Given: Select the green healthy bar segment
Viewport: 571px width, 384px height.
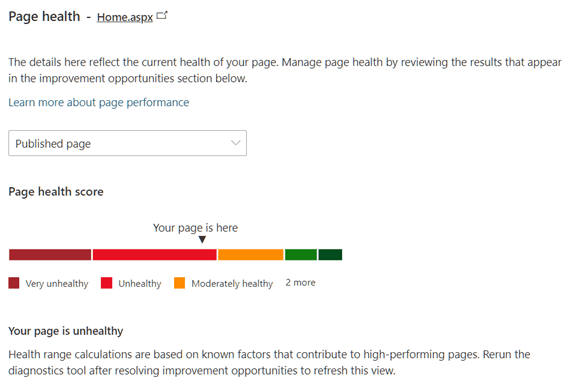Looking at the screenshot, I should point(301,255).
